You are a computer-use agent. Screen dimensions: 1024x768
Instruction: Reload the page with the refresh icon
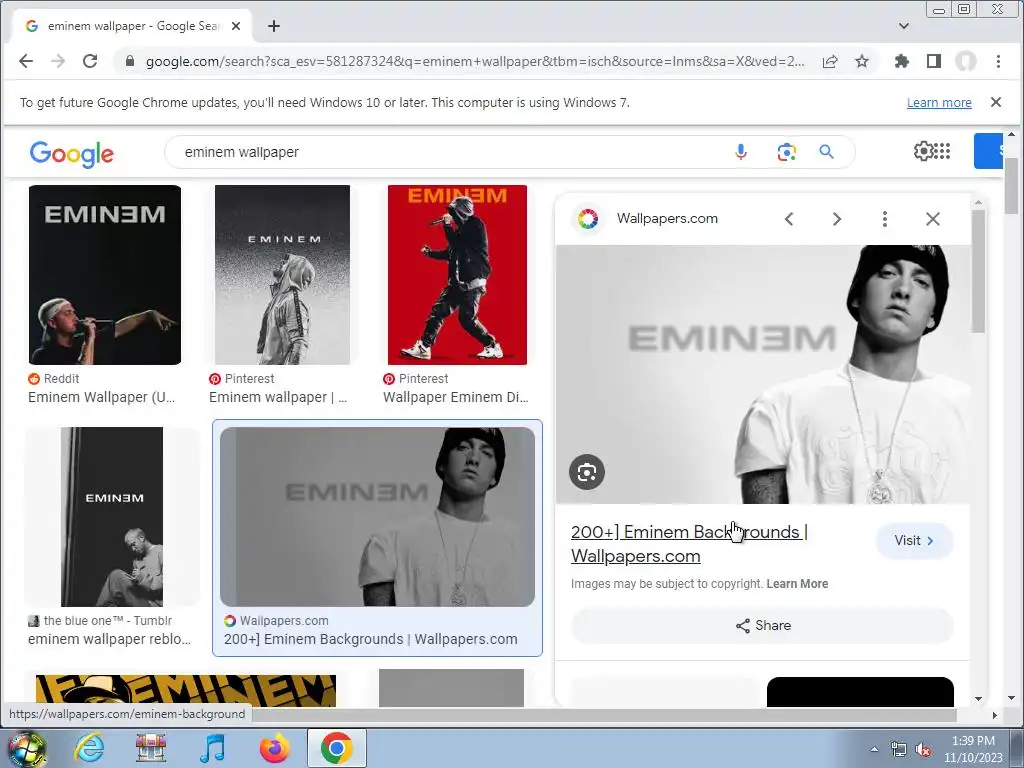[90, 61]
